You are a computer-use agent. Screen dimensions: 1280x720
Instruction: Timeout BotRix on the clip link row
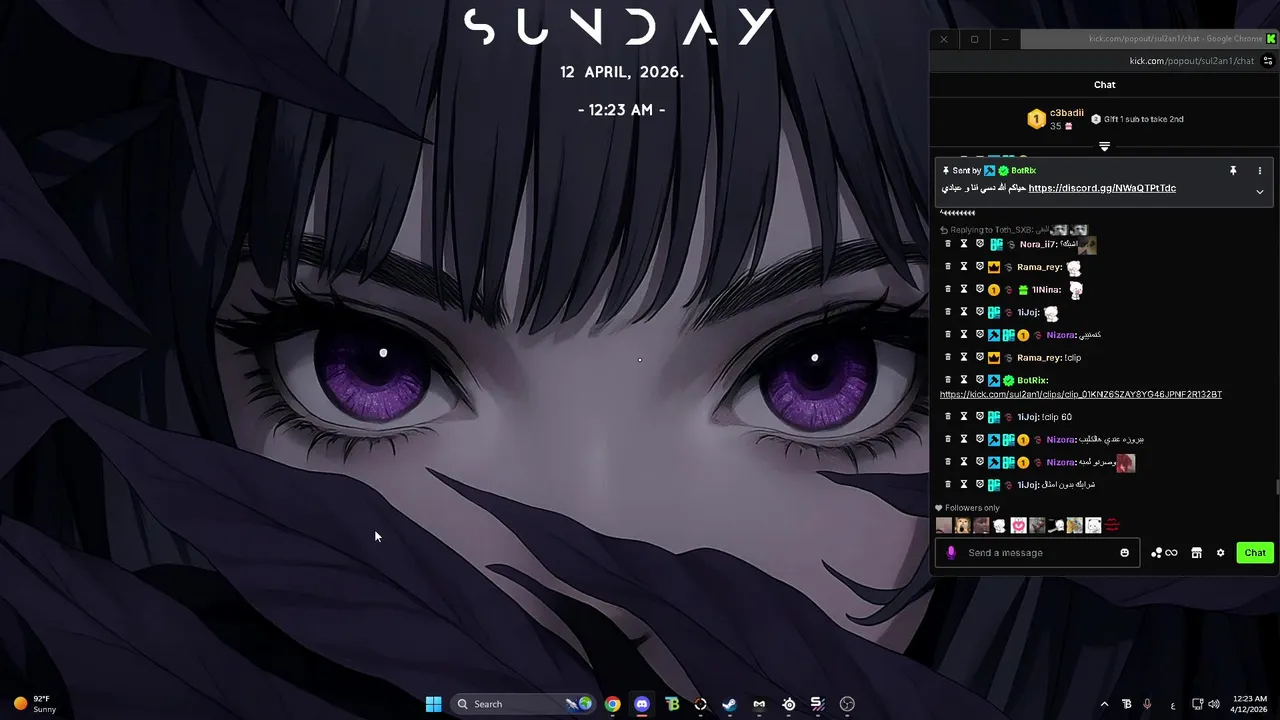pyautogui.click(x=964, y=380)
